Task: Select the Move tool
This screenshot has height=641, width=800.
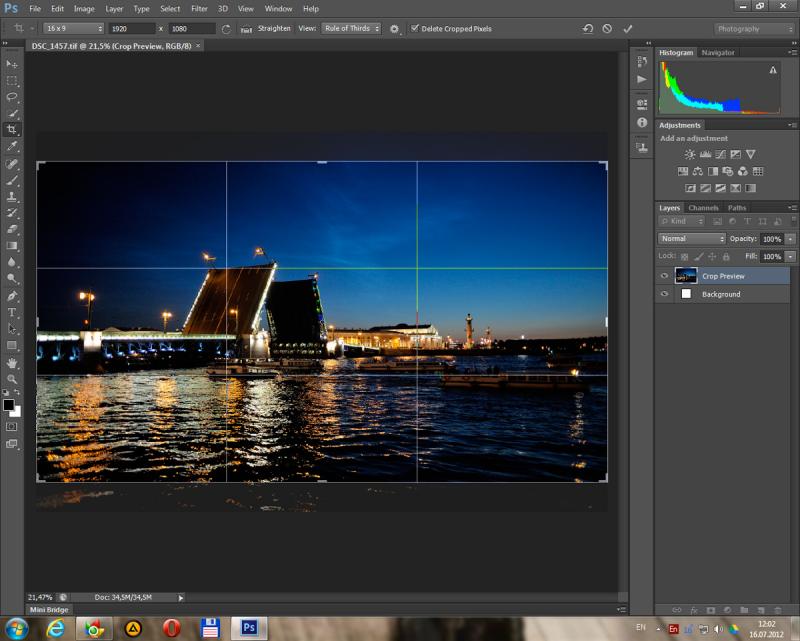Action: click(12, 64)
